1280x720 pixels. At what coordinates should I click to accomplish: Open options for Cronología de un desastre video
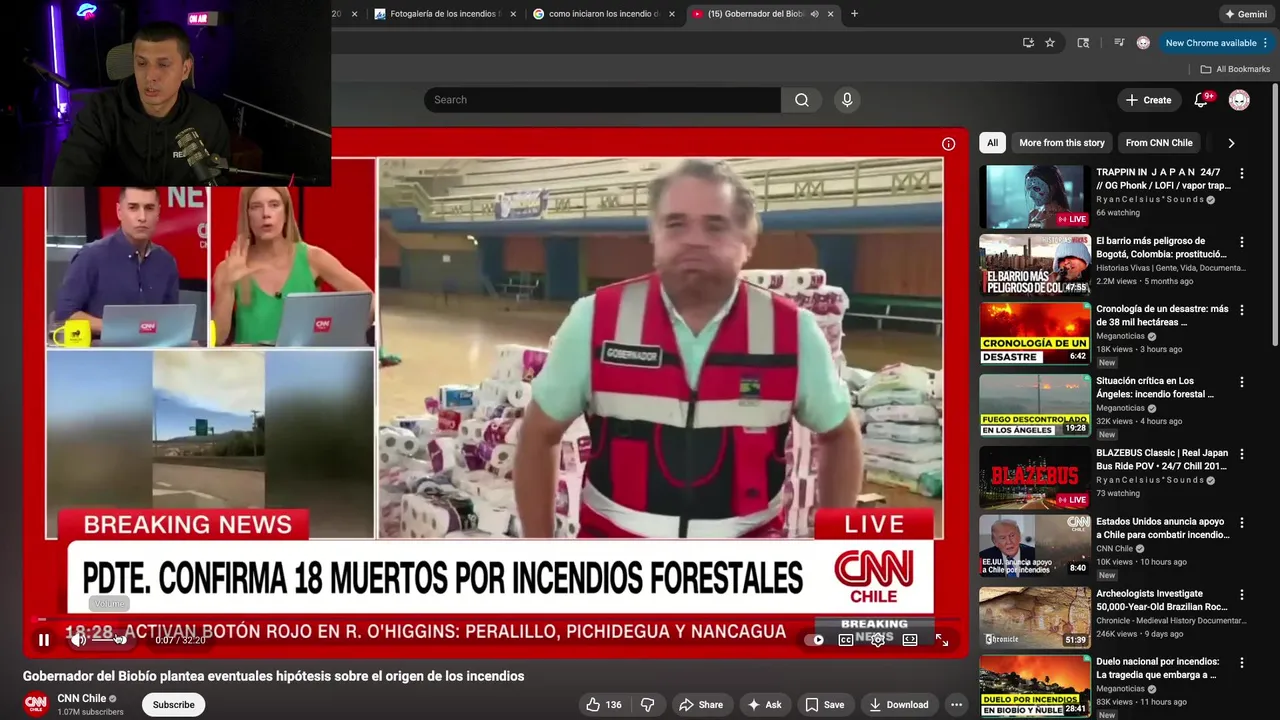(1242, 310)
